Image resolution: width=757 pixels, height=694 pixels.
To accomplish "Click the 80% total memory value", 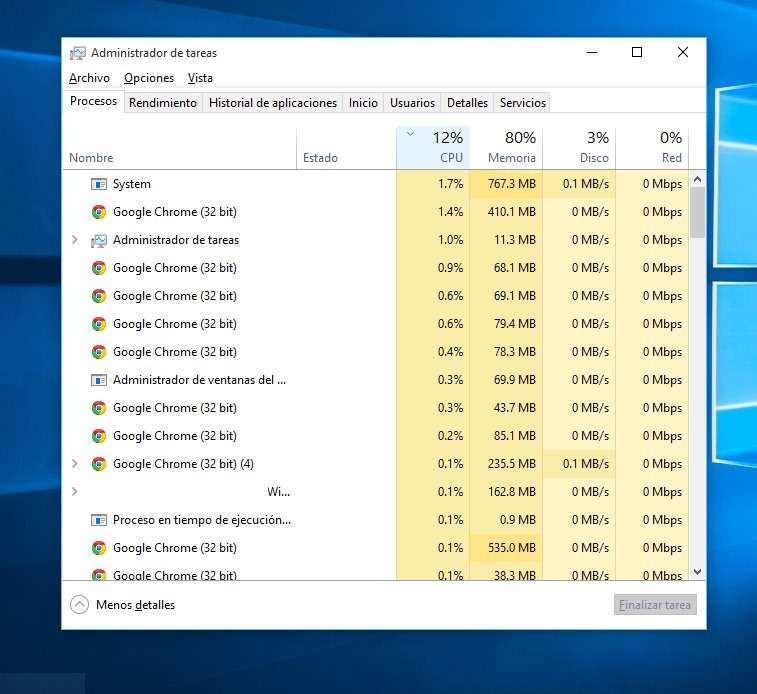I will [520, 138].
